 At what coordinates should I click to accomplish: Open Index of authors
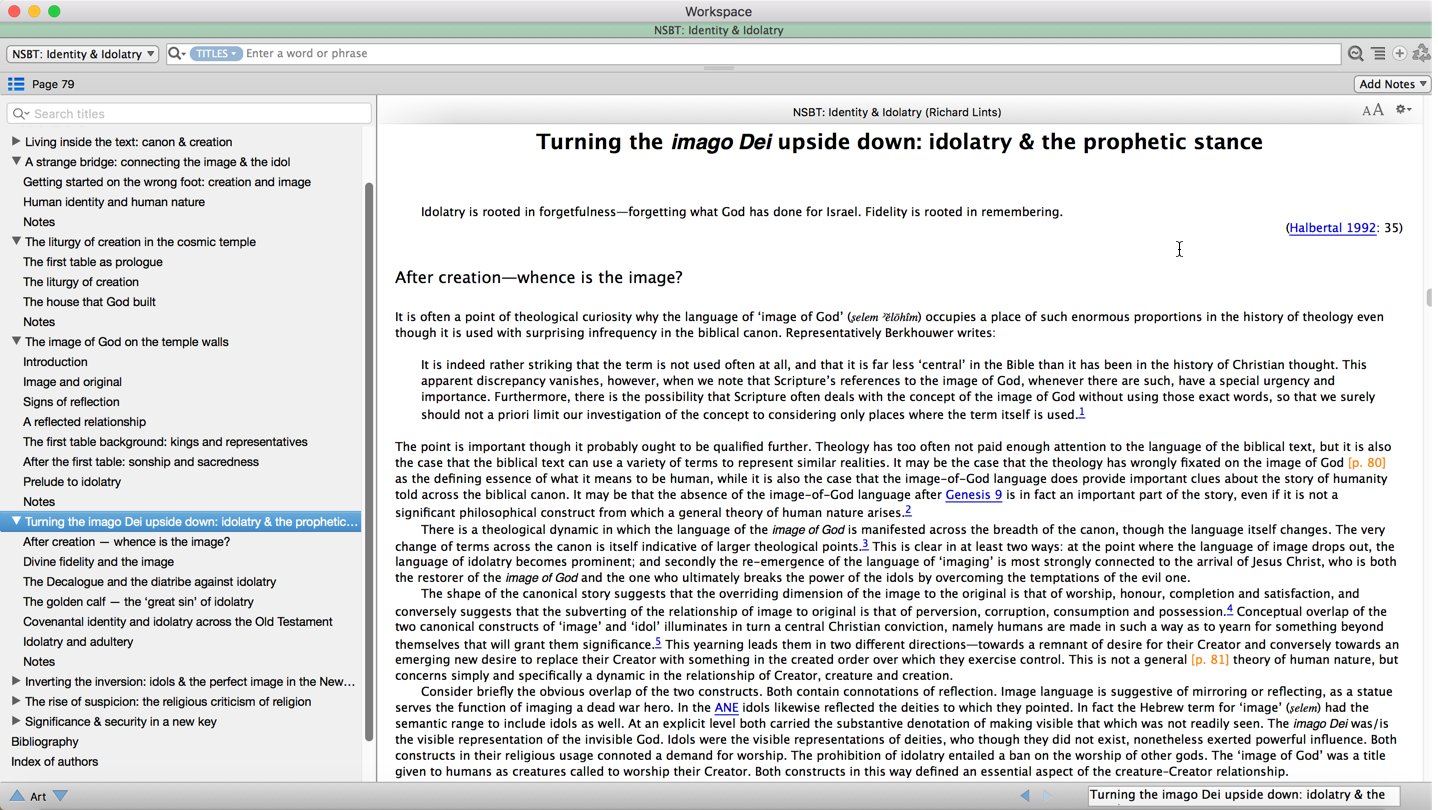pyautogui.click(x=54, y=762)
